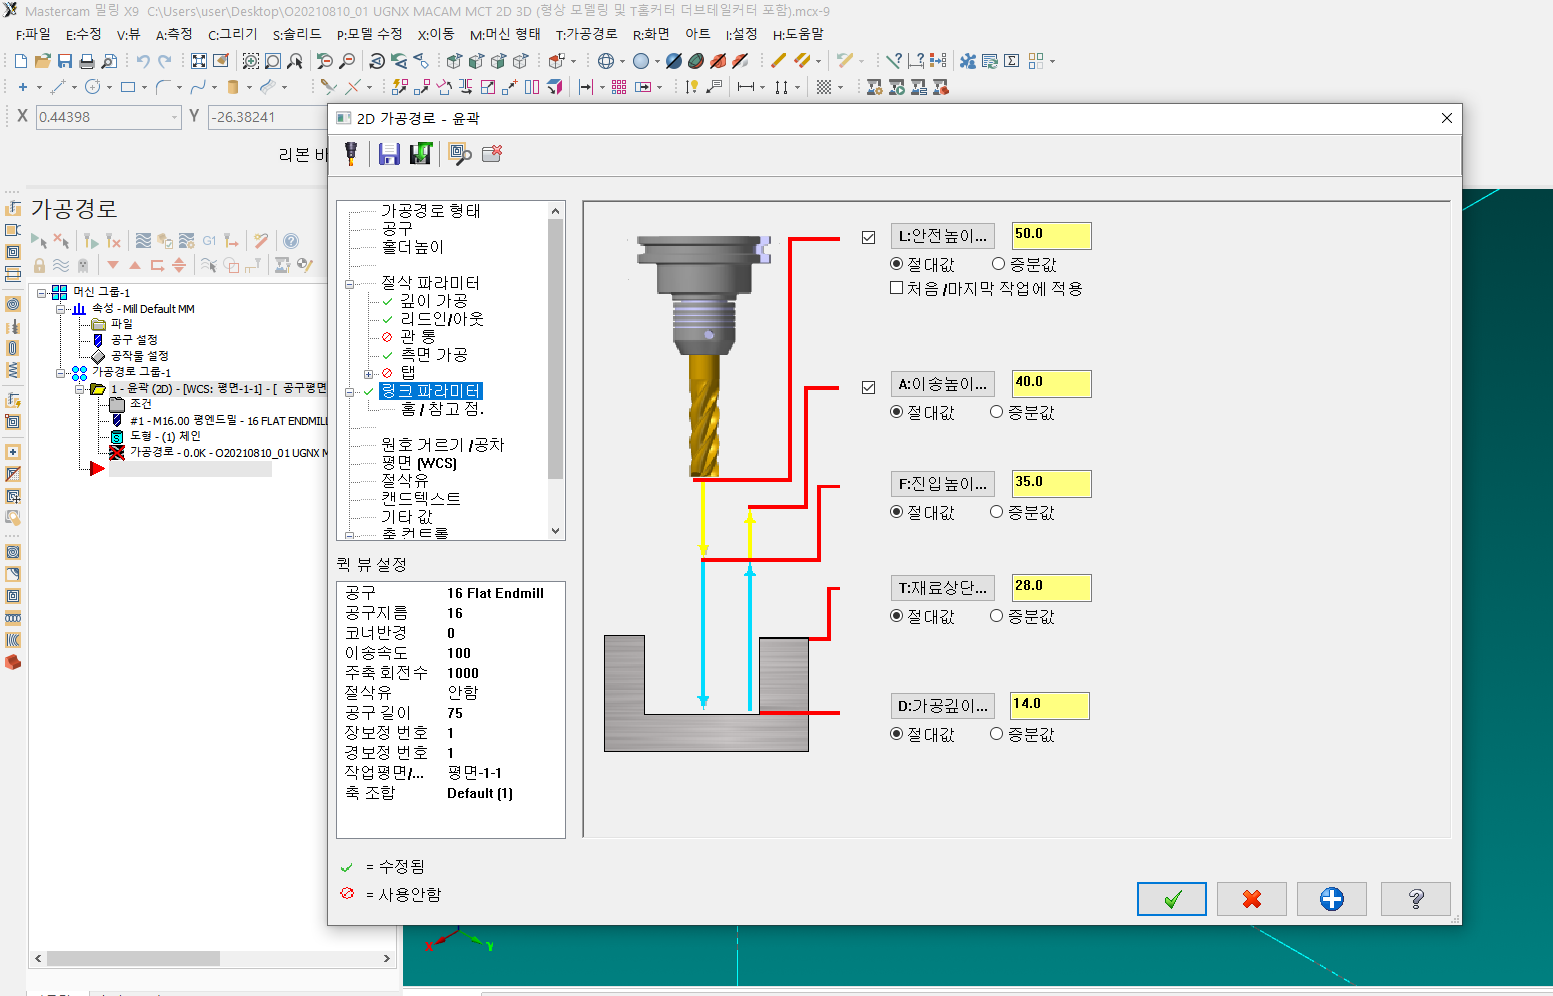Click the L:안전 높이 button

[943, 236]
